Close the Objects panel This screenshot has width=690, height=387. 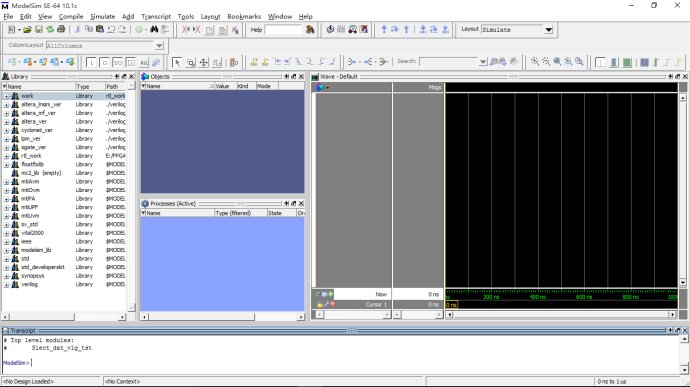click(x=301, y=76)
